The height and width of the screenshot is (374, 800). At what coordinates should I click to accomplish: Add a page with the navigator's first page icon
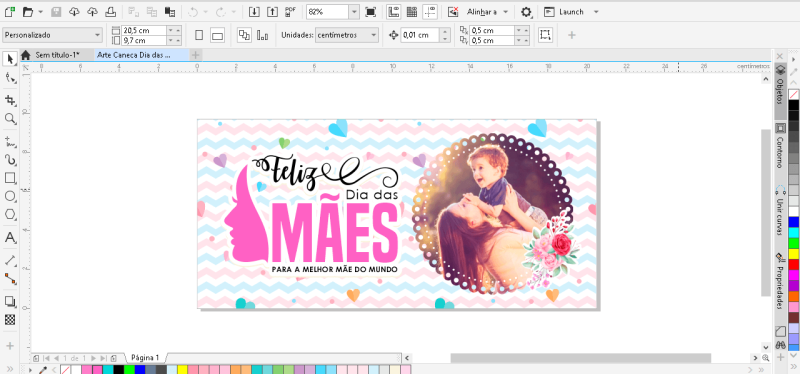tap(36, 358)
